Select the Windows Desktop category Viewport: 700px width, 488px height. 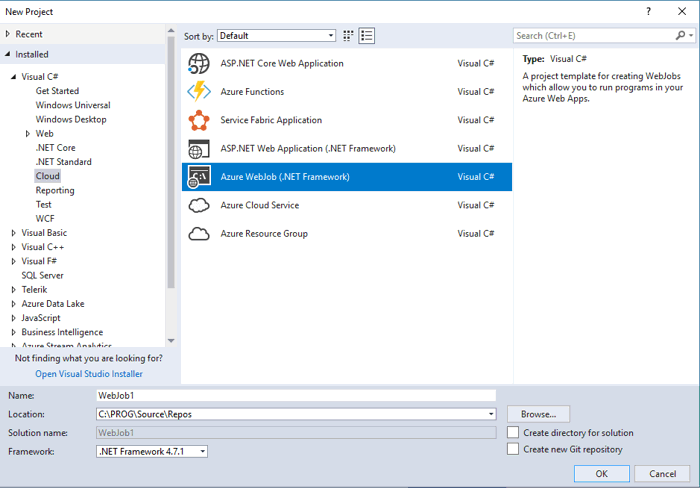pos(70,119)
